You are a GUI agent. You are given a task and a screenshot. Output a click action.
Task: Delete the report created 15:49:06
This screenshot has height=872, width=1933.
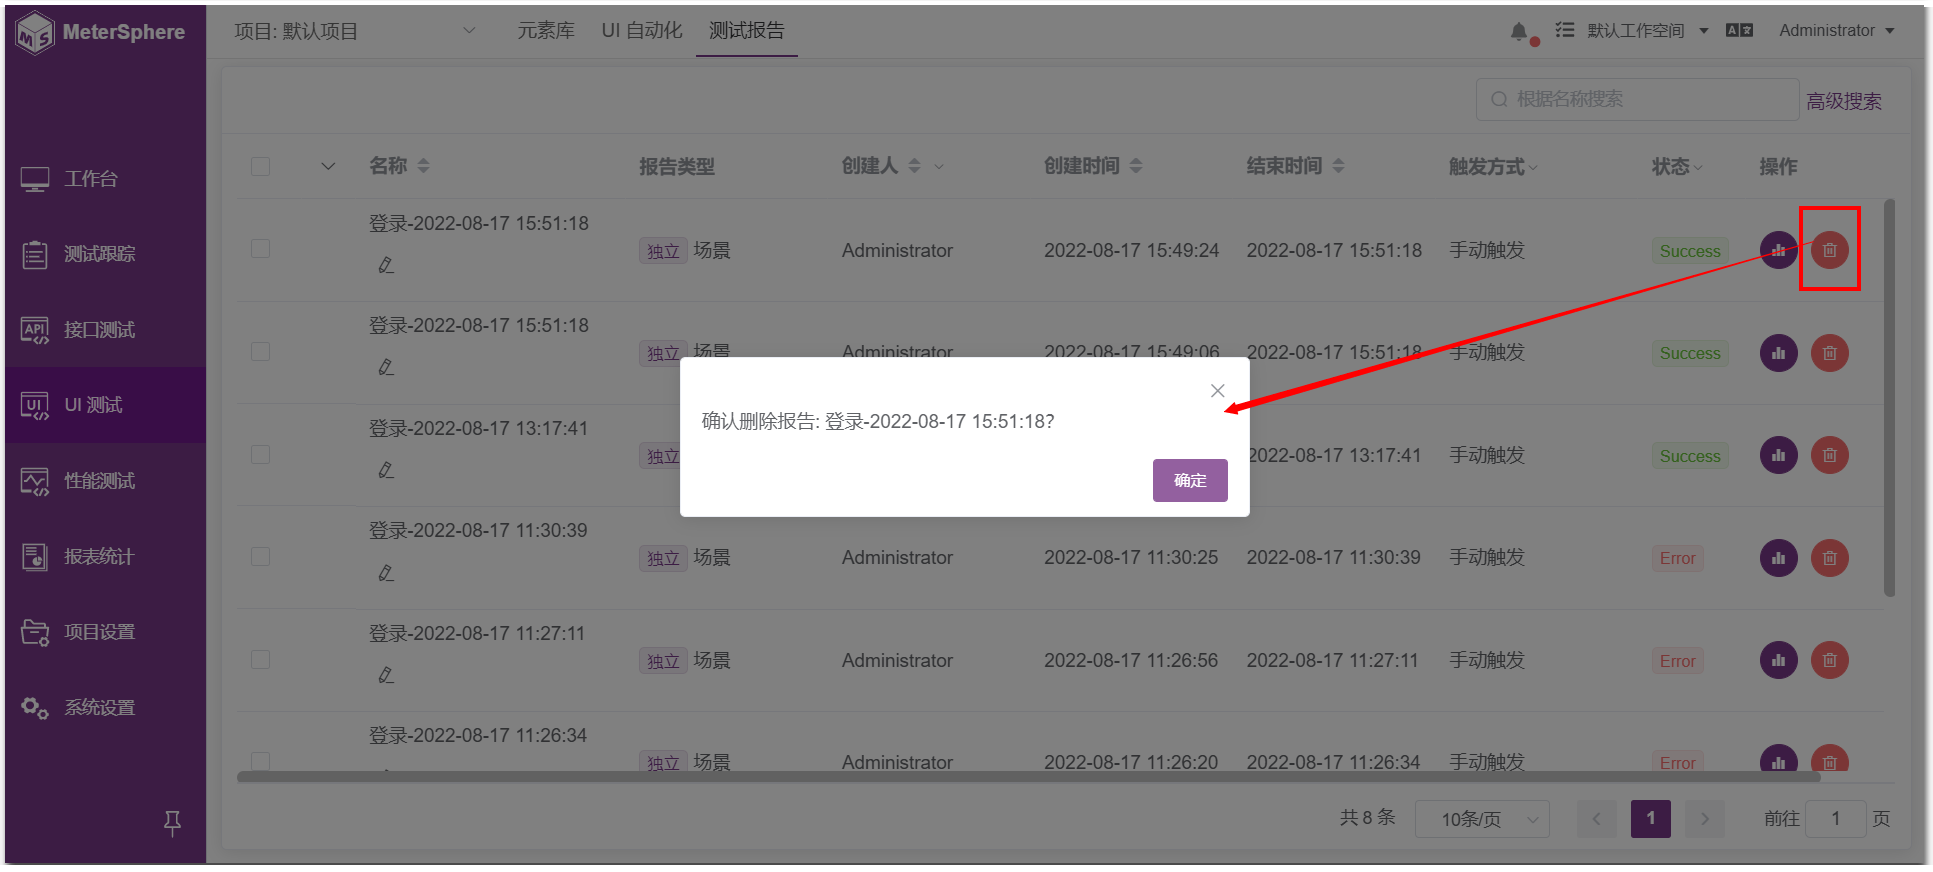coord(1829,353)
